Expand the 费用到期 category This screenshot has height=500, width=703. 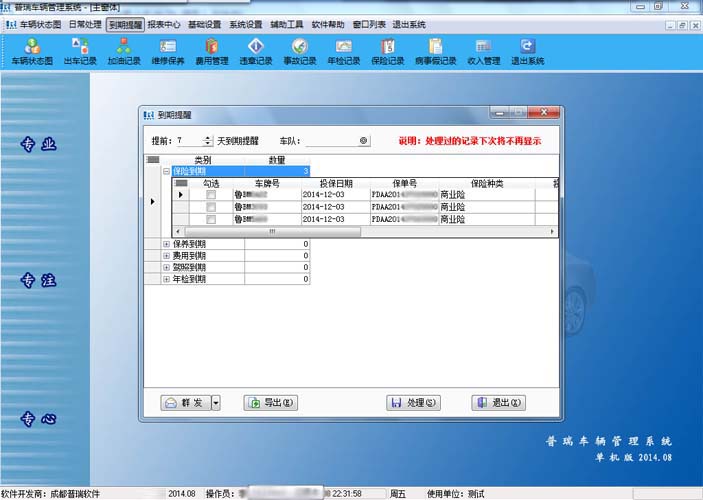click(166, 256)
